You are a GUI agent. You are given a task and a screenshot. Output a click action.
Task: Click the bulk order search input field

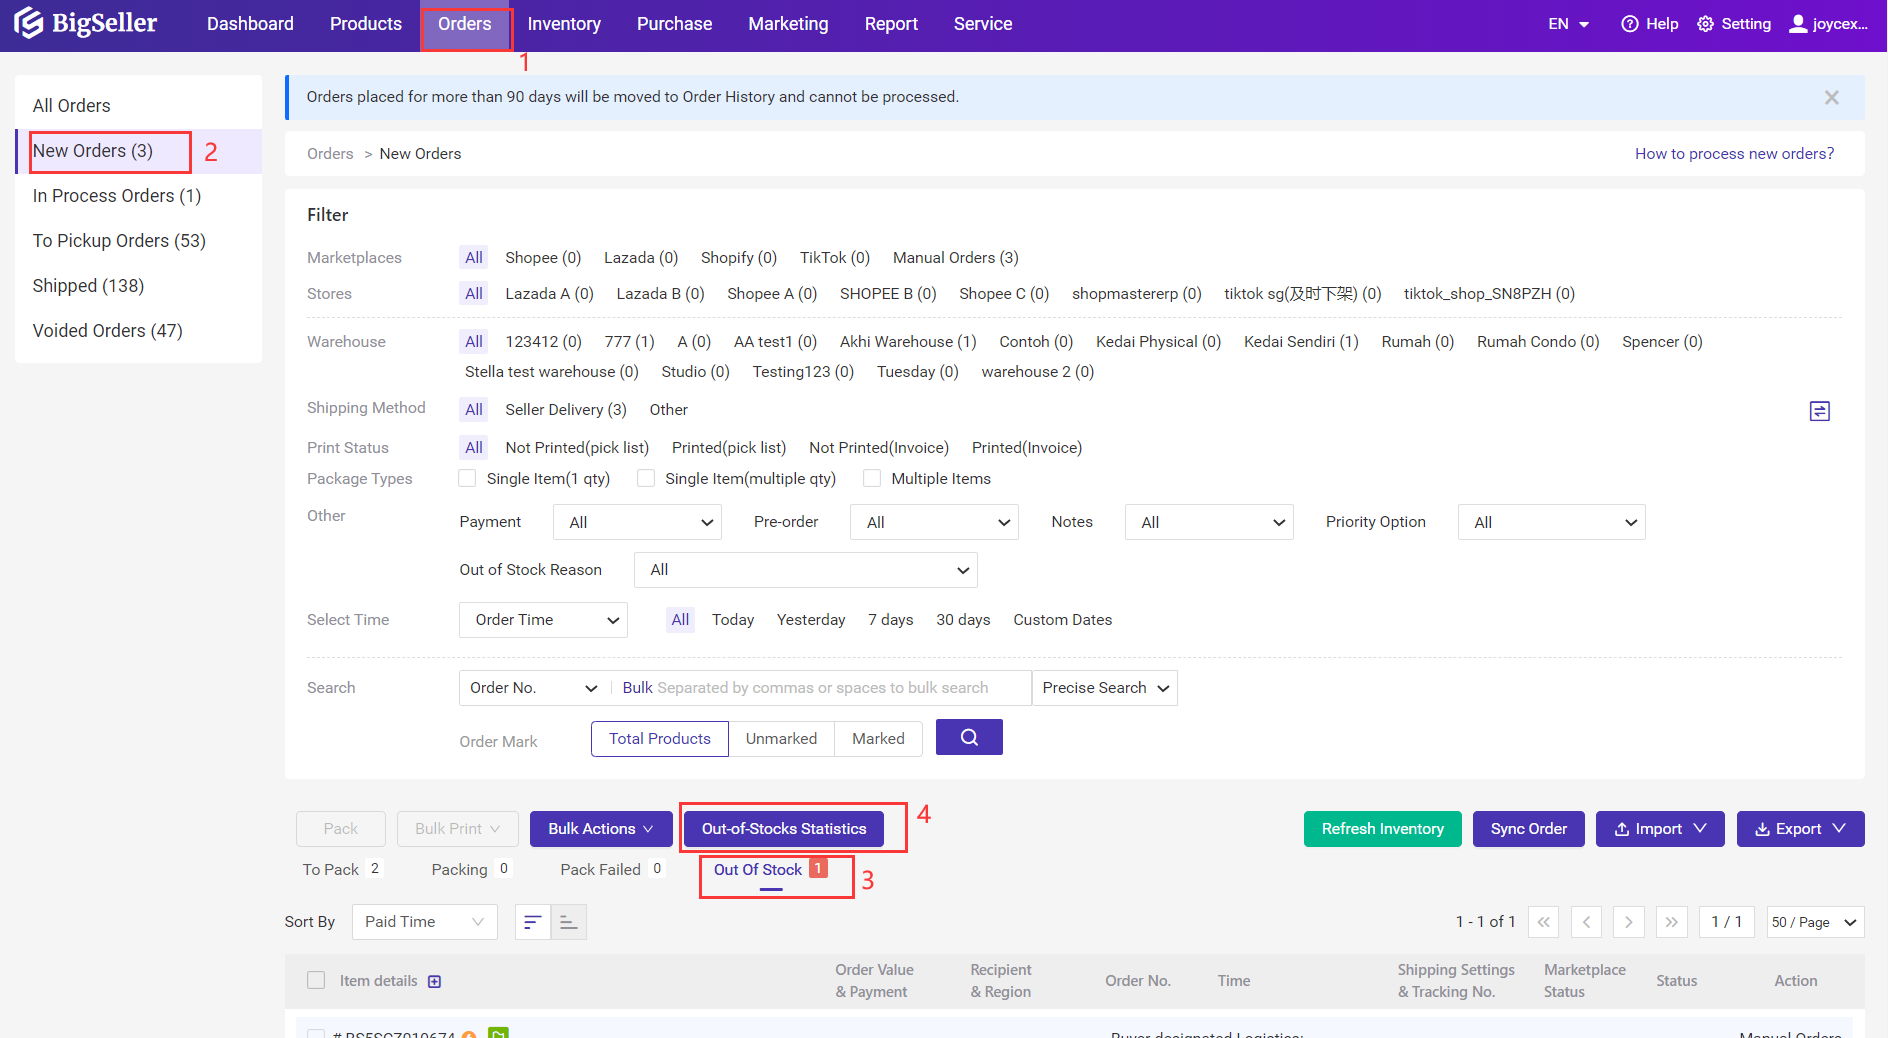pyautogui.click(x=820, y=688)
